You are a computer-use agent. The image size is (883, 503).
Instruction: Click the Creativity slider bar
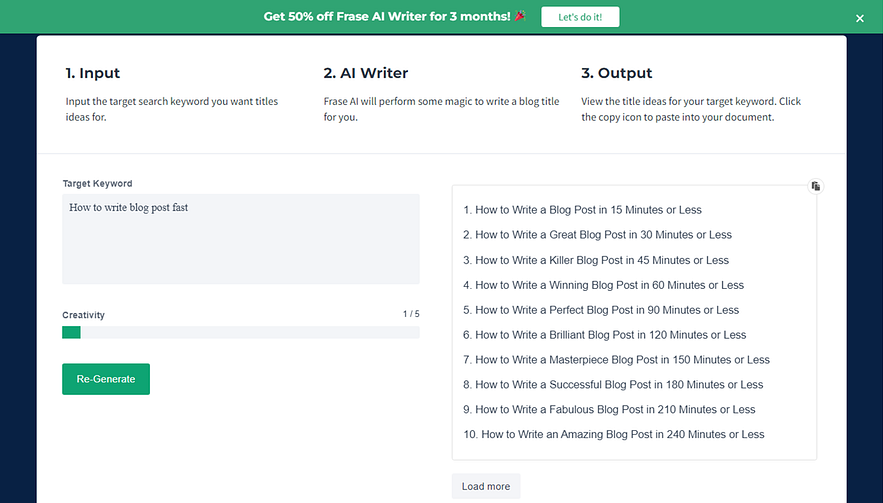[241, 332]
